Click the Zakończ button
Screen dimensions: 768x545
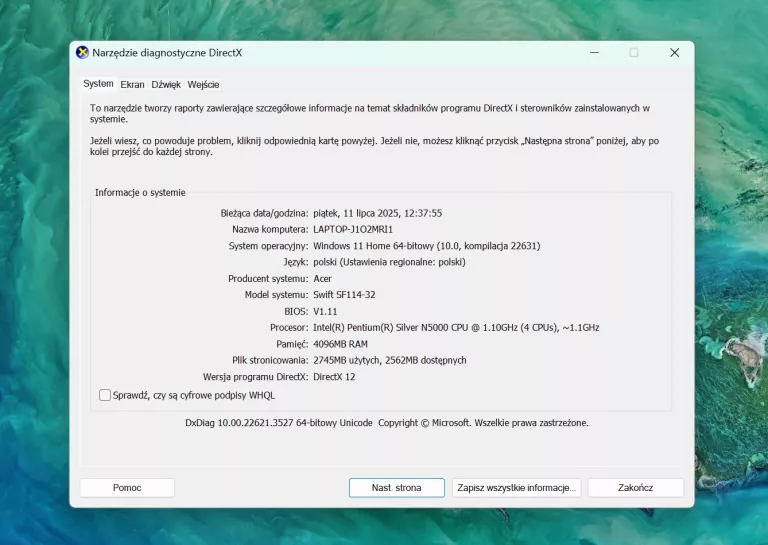(x=636, y=488)
